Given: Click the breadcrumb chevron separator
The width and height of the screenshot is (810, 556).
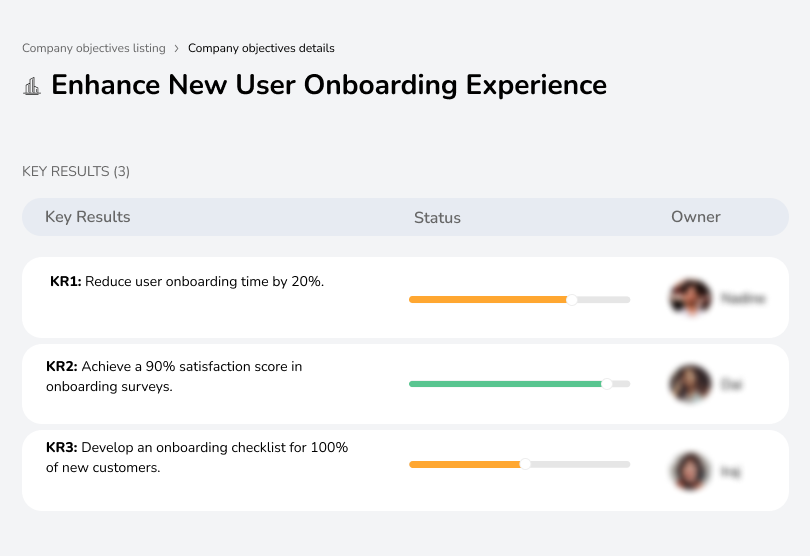Looking at the screenshot, I should 177,49.
